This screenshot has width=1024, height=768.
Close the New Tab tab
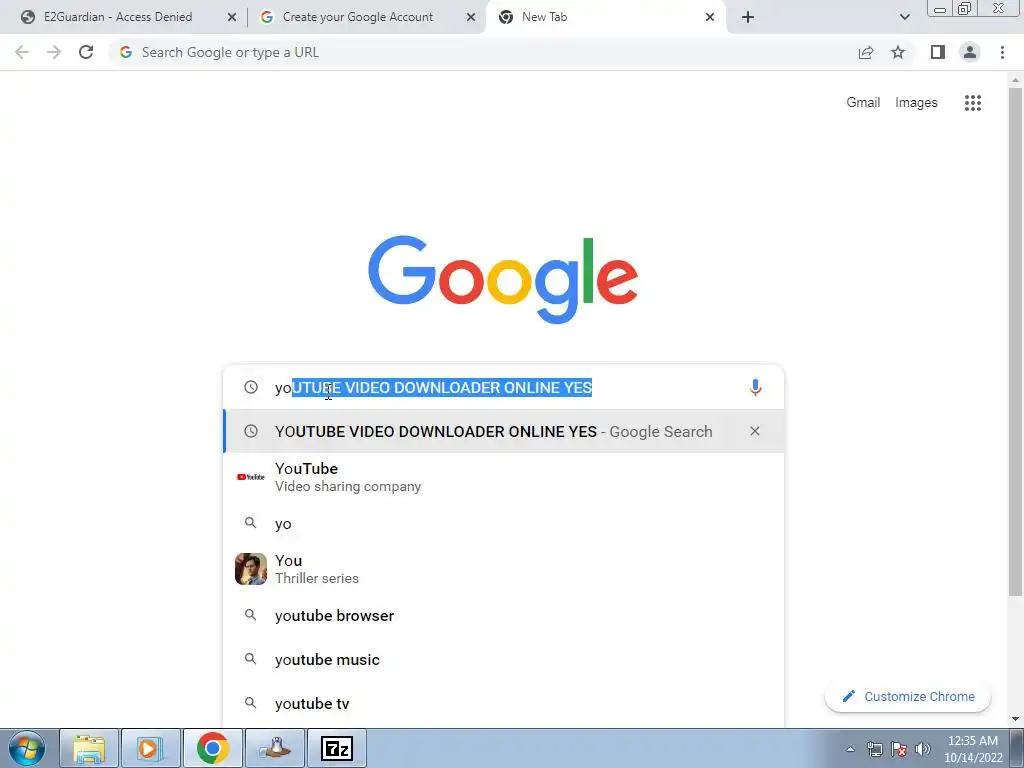pyautogui.click(x=710, y=17)
